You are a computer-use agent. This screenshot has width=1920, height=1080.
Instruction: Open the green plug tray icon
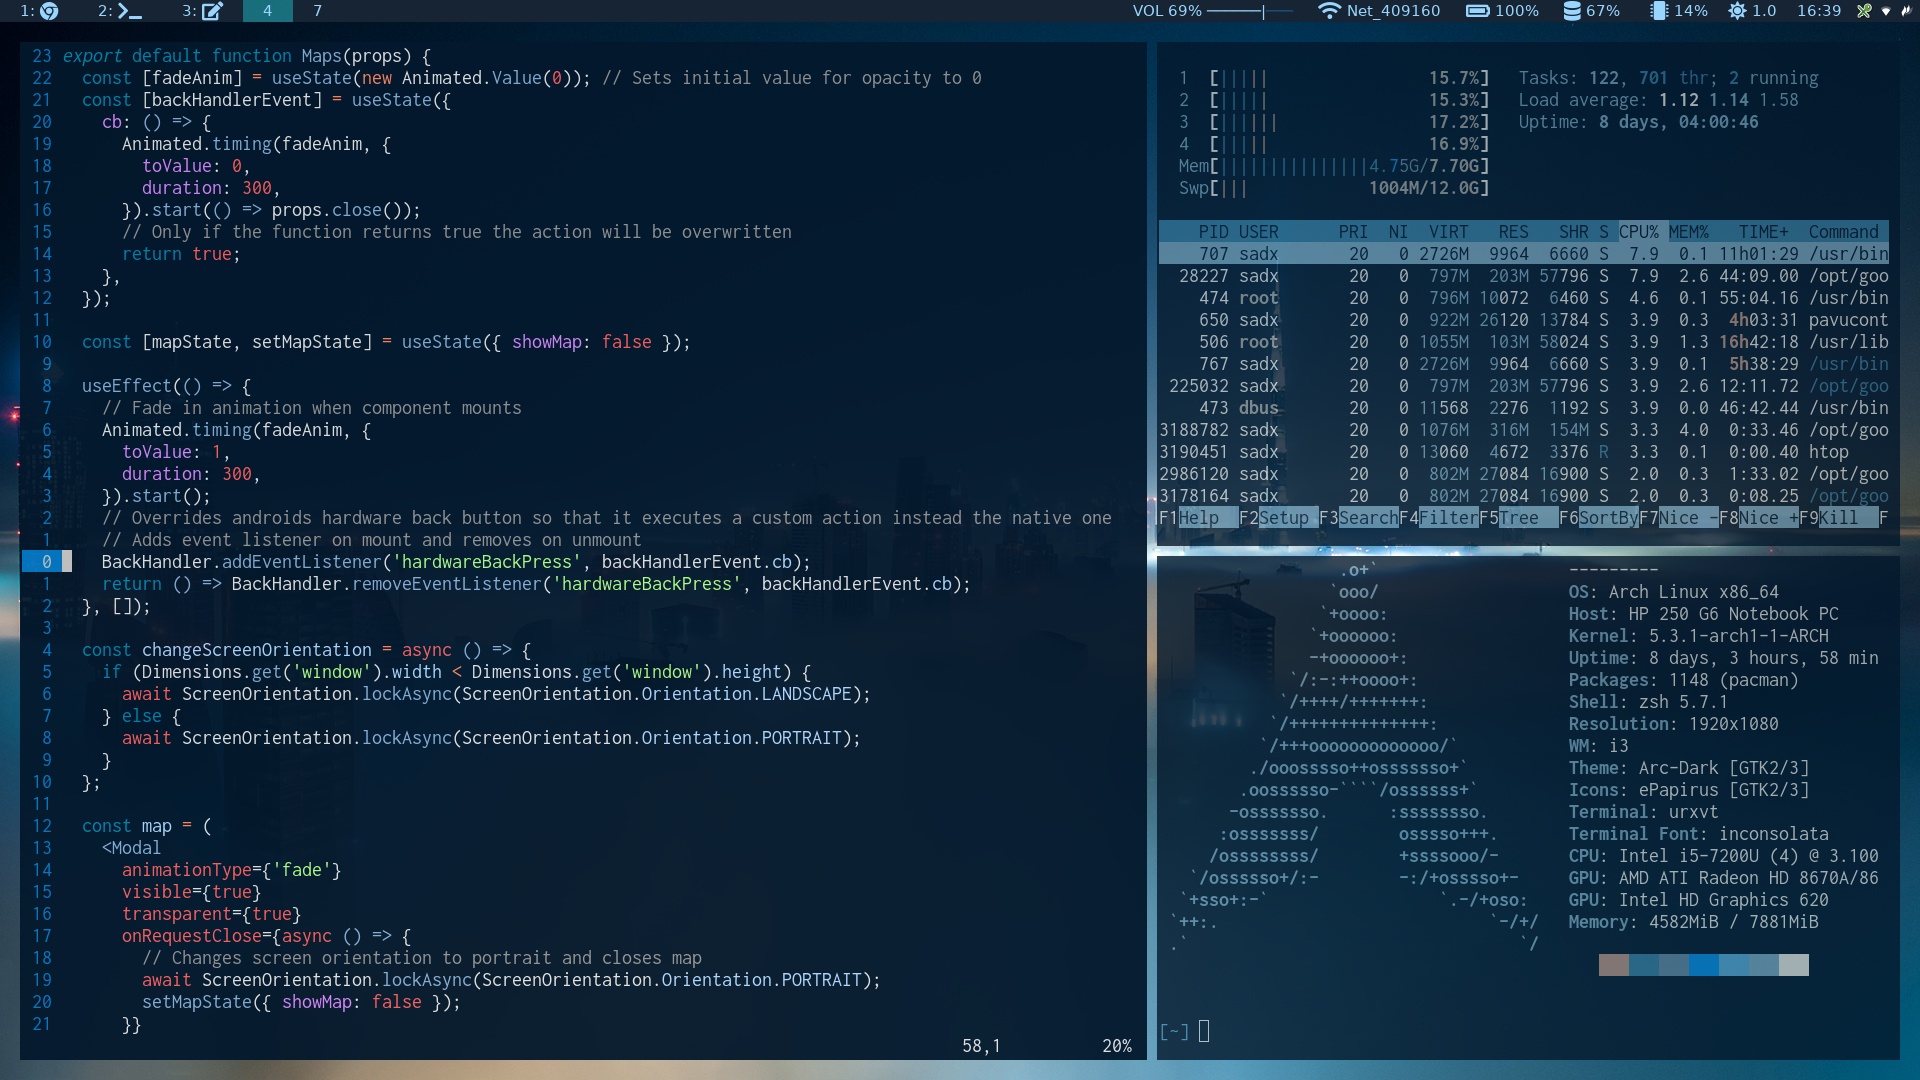(1864, 11)
